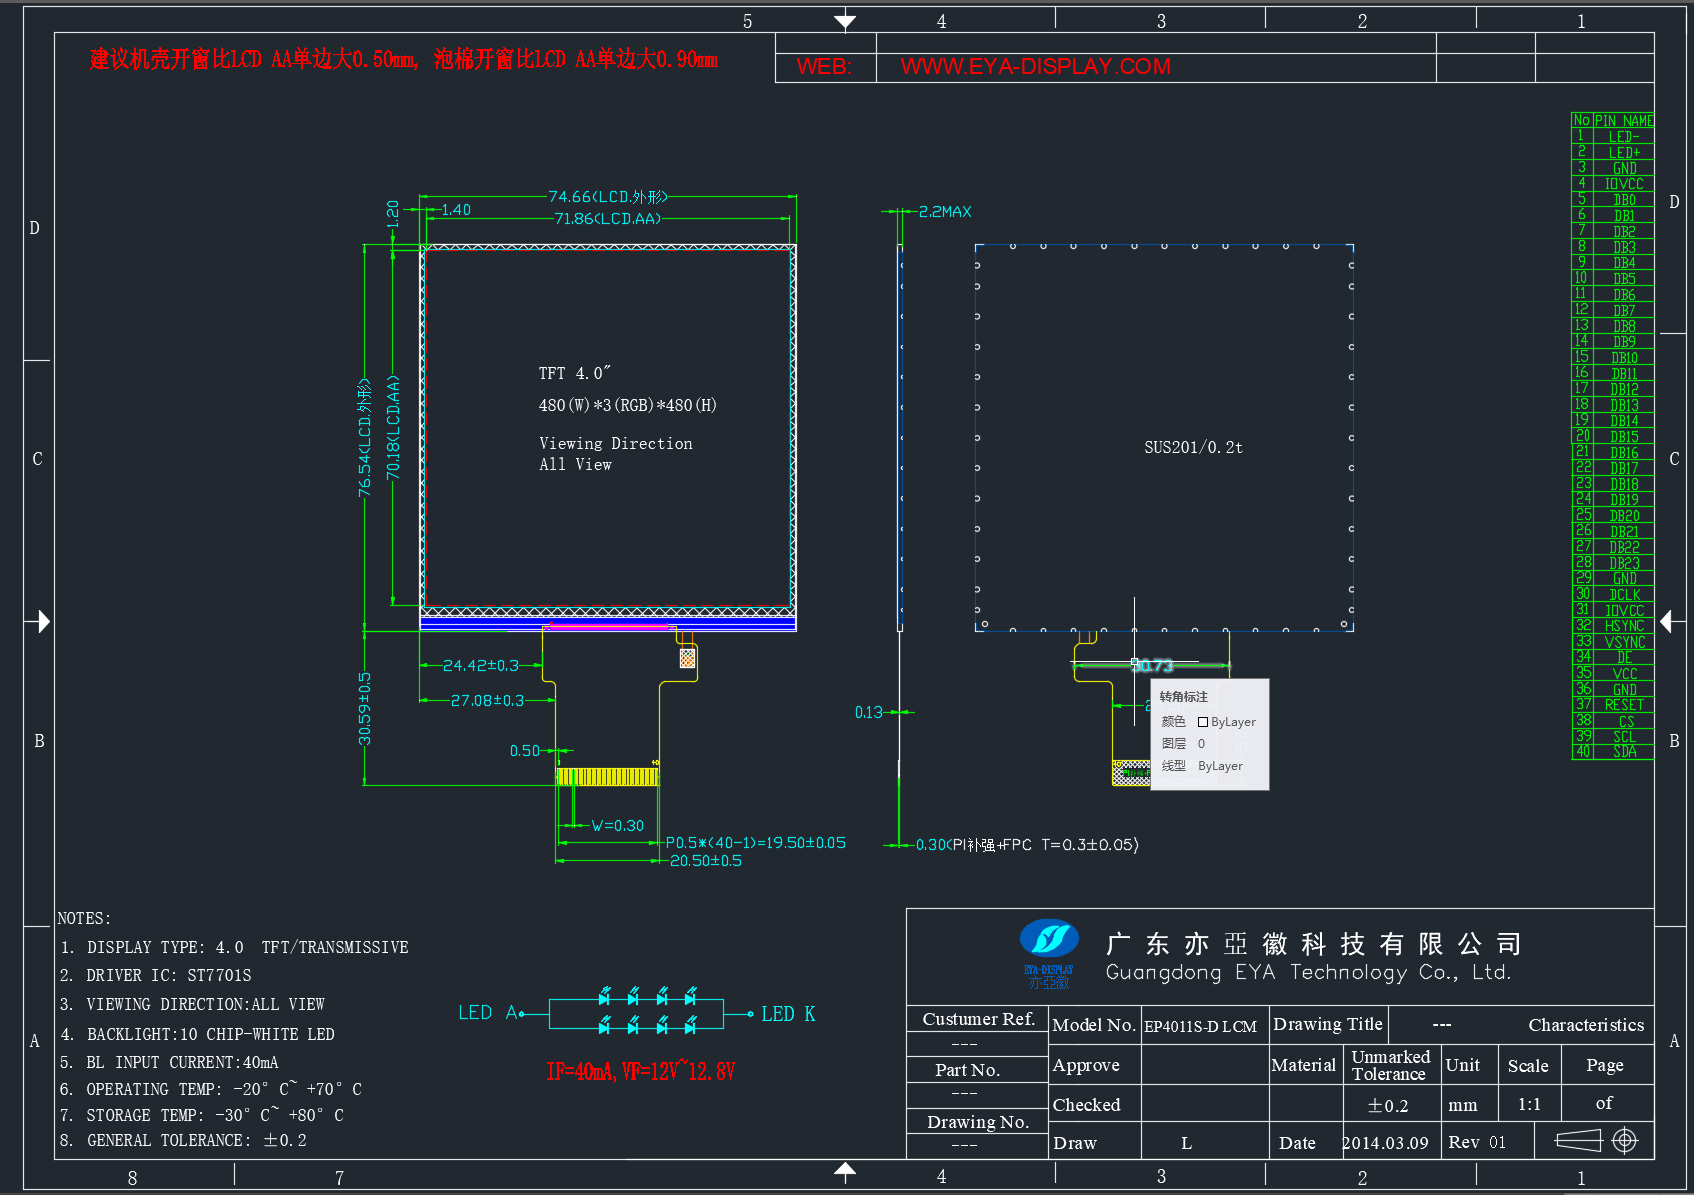Pick the 0.13 side-view dimension
Viewport: 1694px width, 1195px height.
(868, 712)
